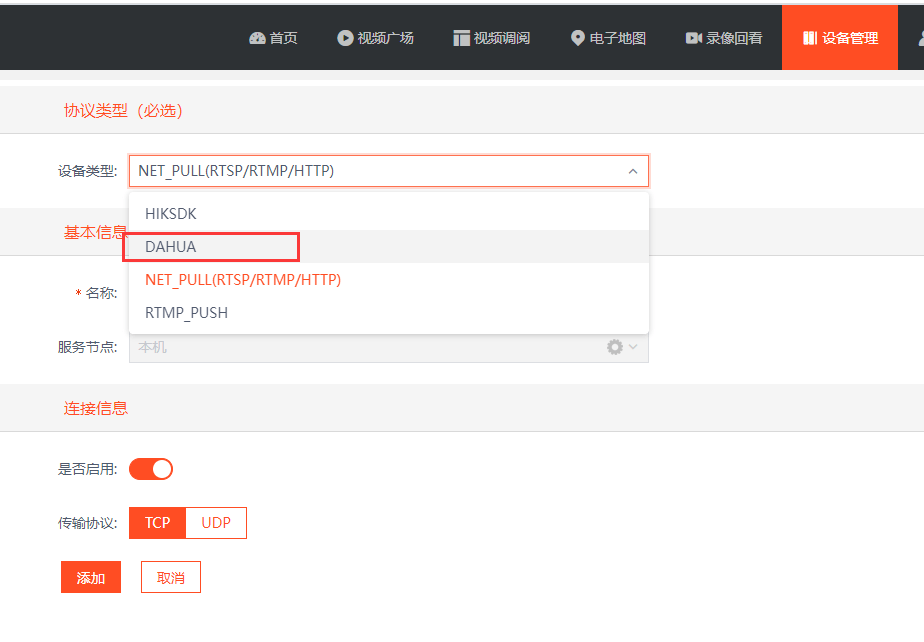Click the 设备管理 book icon
Screen dimensions: 924x642
pos(810,38)
